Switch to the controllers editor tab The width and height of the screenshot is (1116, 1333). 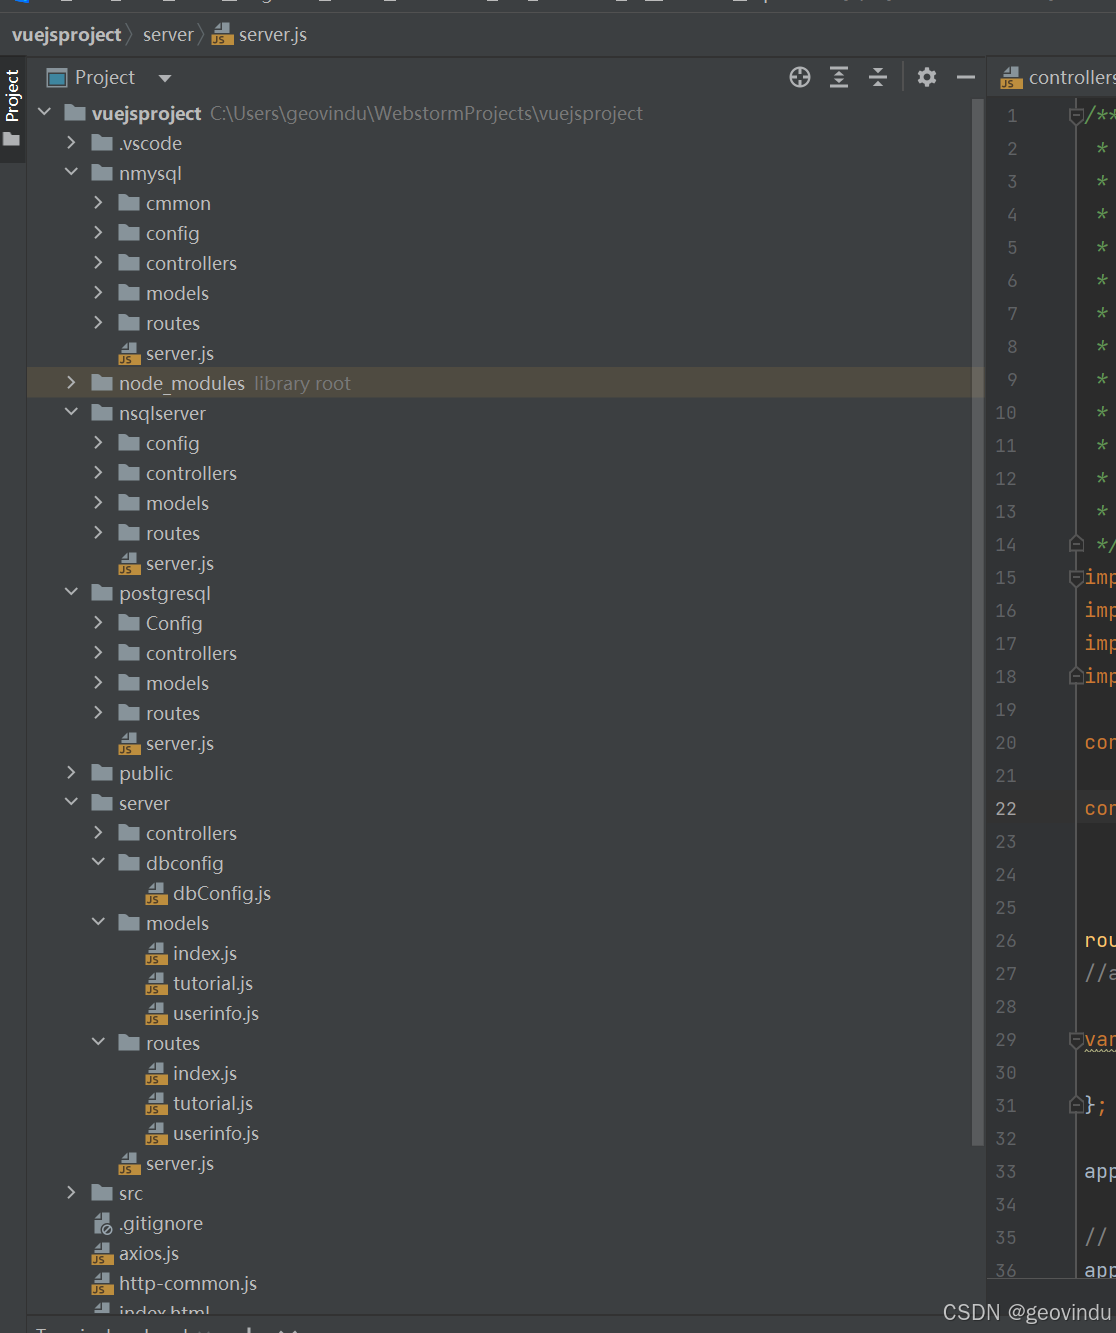tap(1058, 77)
